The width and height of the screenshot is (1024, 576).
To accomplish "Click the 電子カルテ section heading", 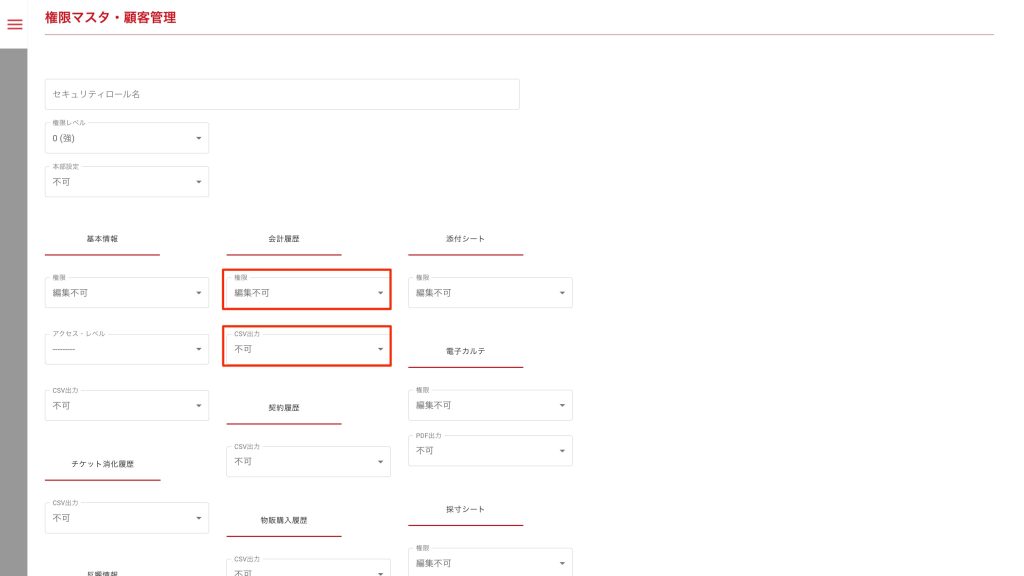I will coord(465,352).
